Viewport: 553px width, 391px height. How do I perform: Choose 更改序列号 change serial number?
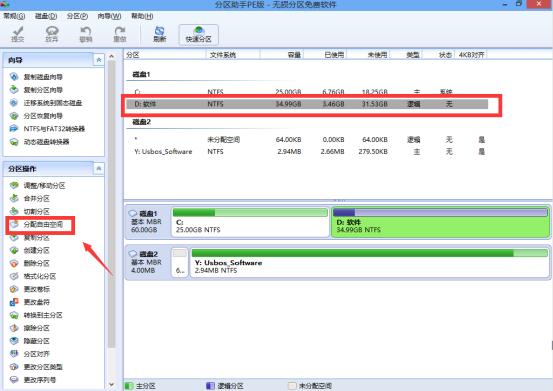point(33,380)
